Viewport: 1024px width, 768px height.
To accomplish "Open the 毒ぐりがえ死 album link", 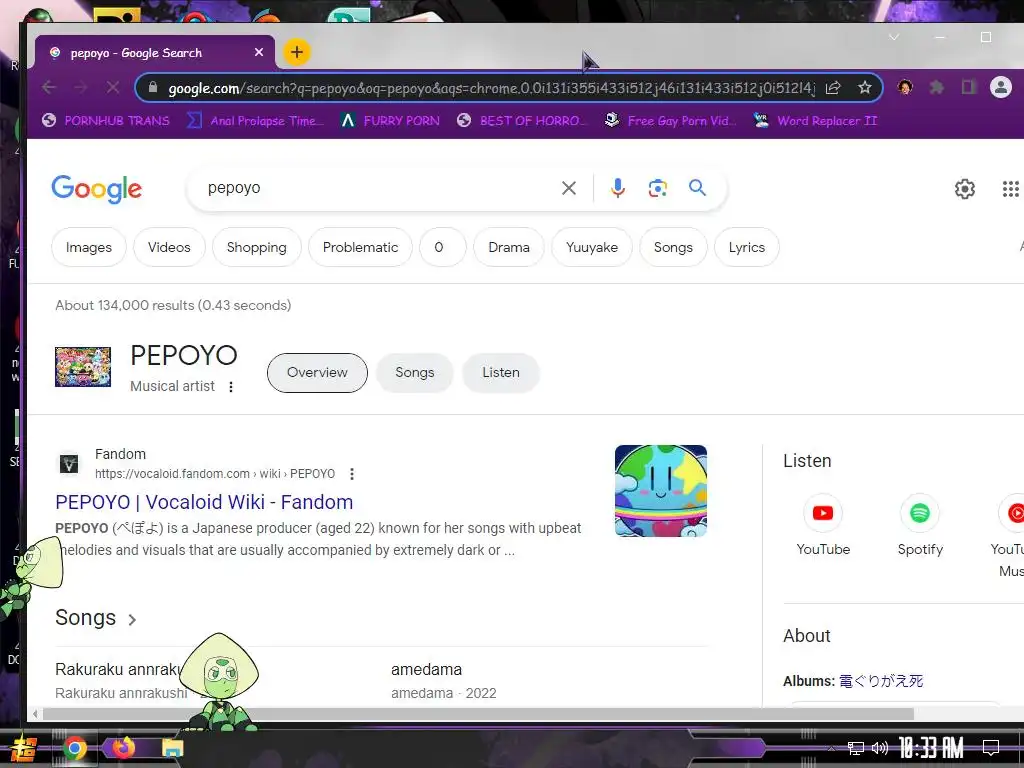I will pyautogui.click(x=881, y=681).
